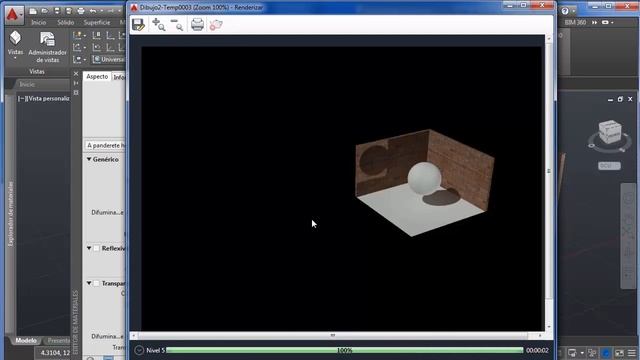Click customization menu icon in status bar
640x360 pixels.
pos(632,353)
